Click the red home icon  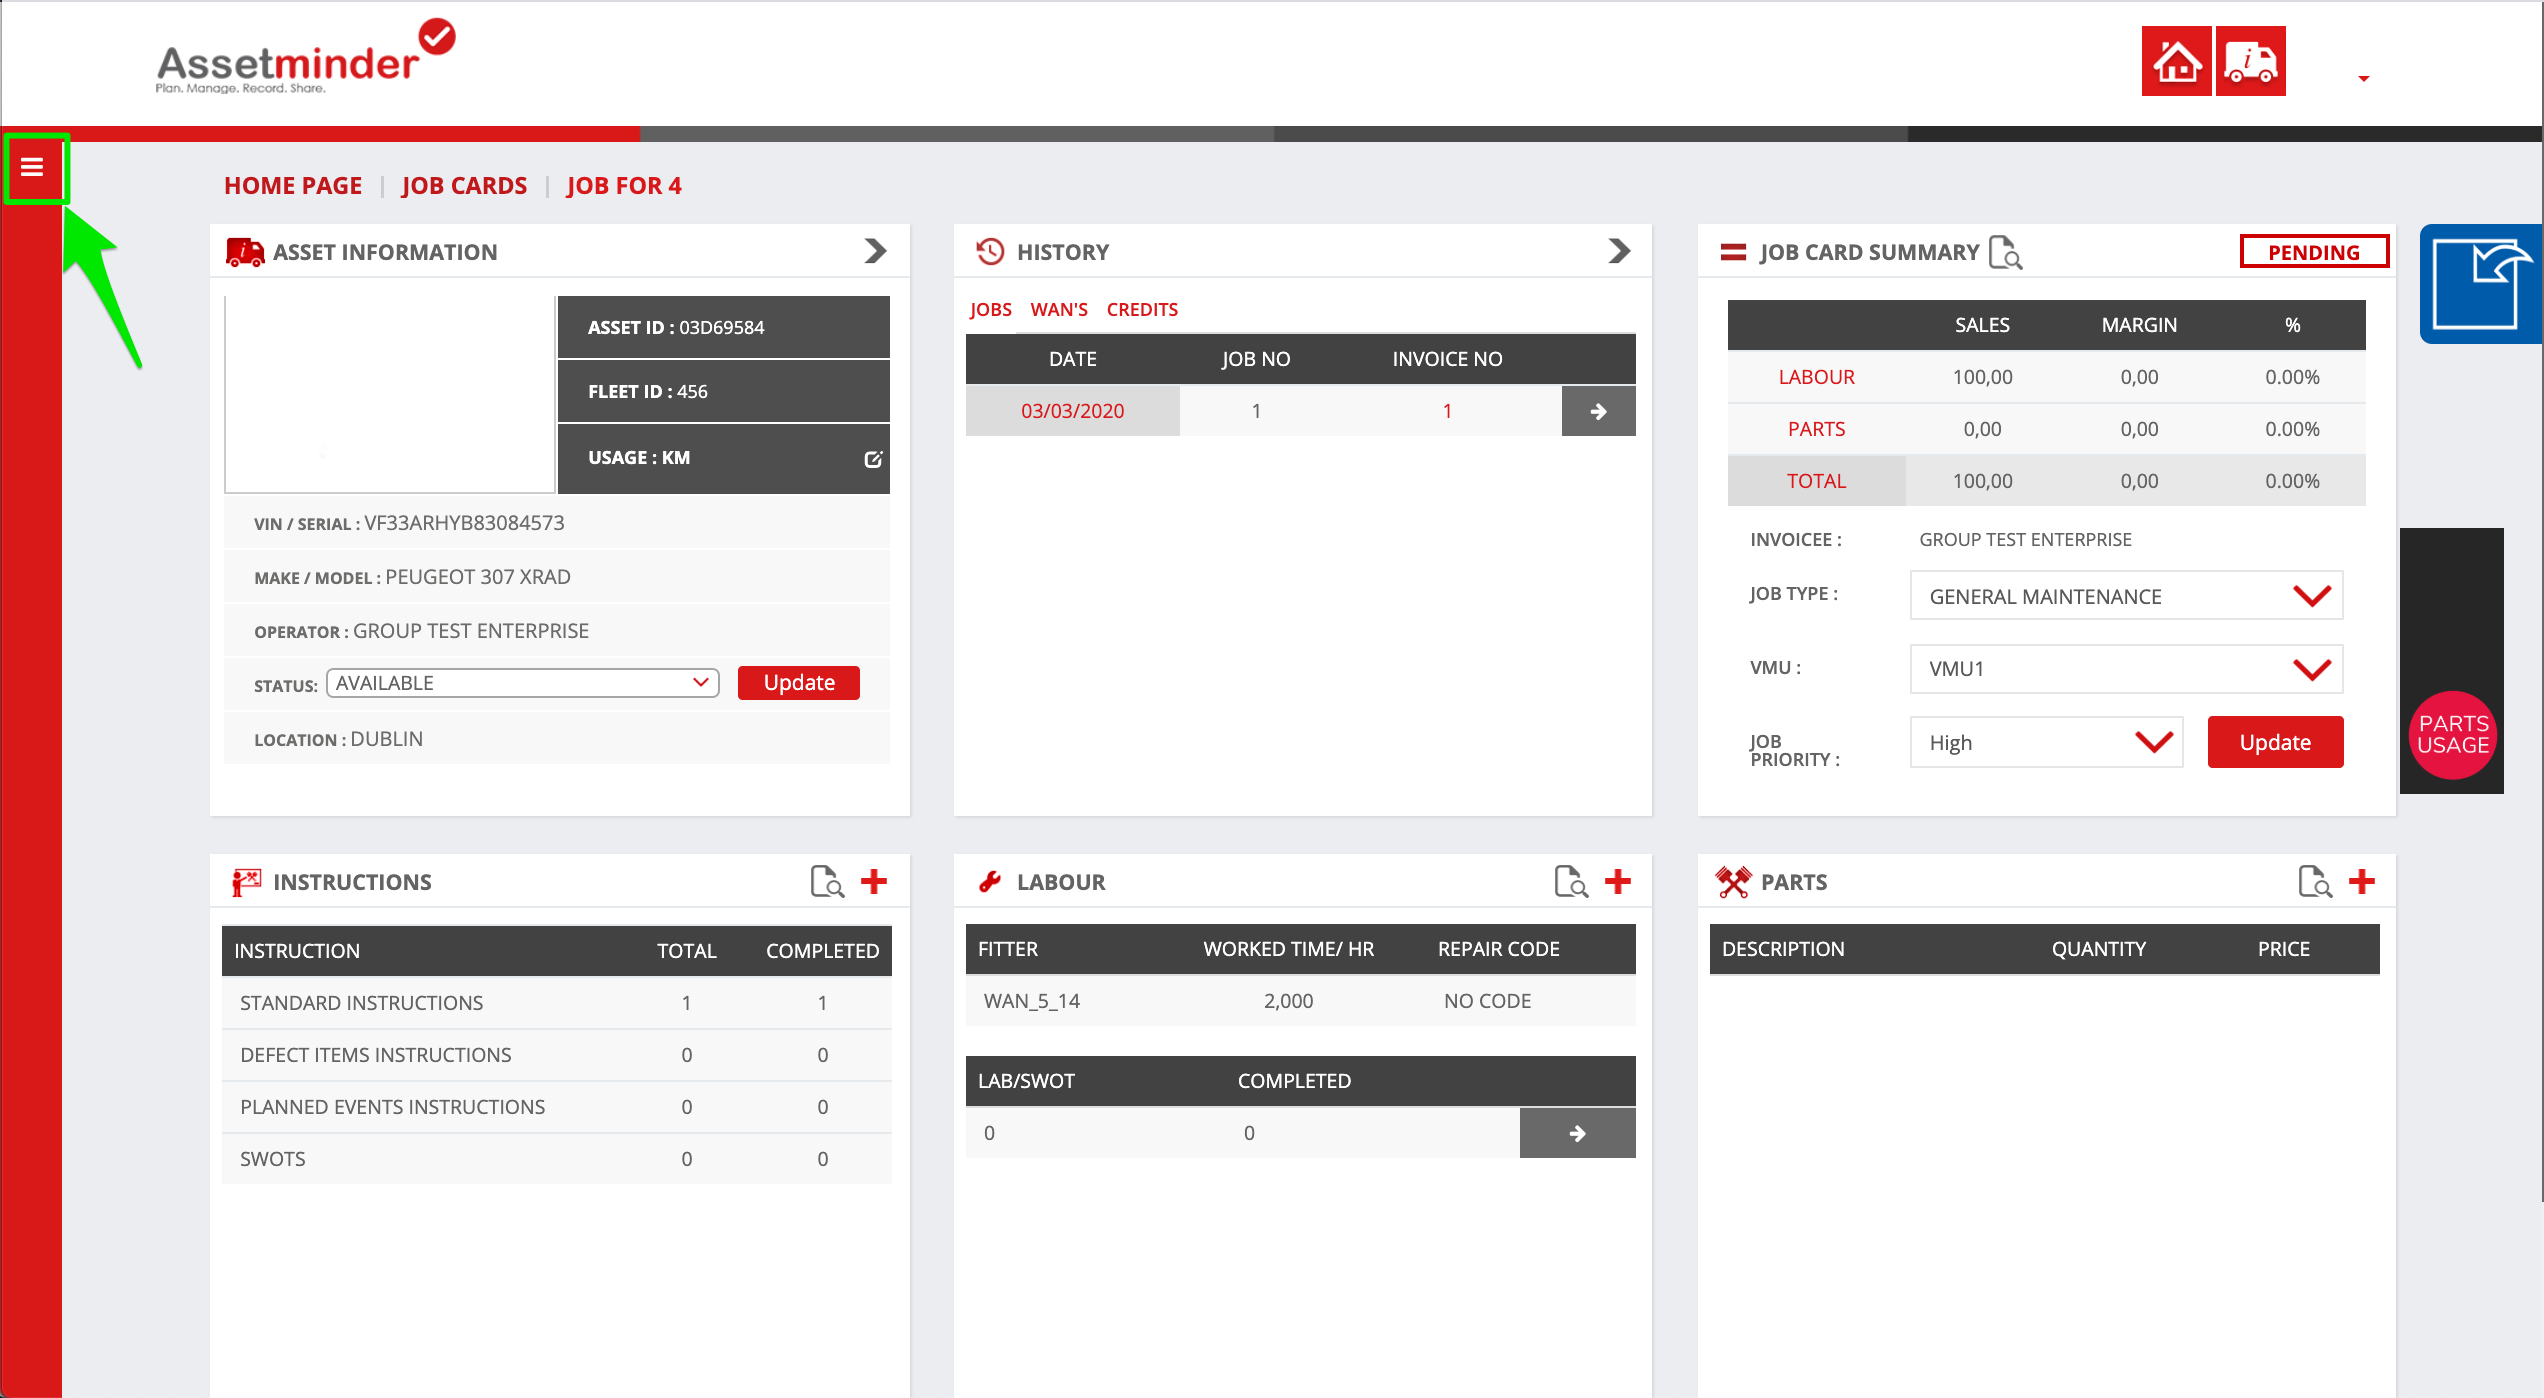pyautogui.click(x=2176, y=62)
